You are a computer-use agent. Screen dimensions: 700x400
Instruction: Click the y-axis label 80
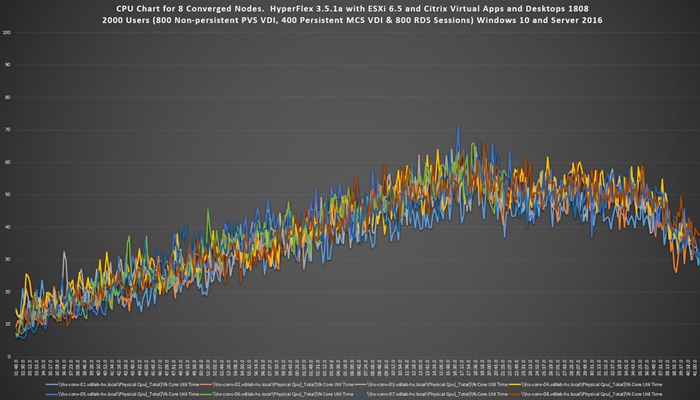tap(8, 97)
